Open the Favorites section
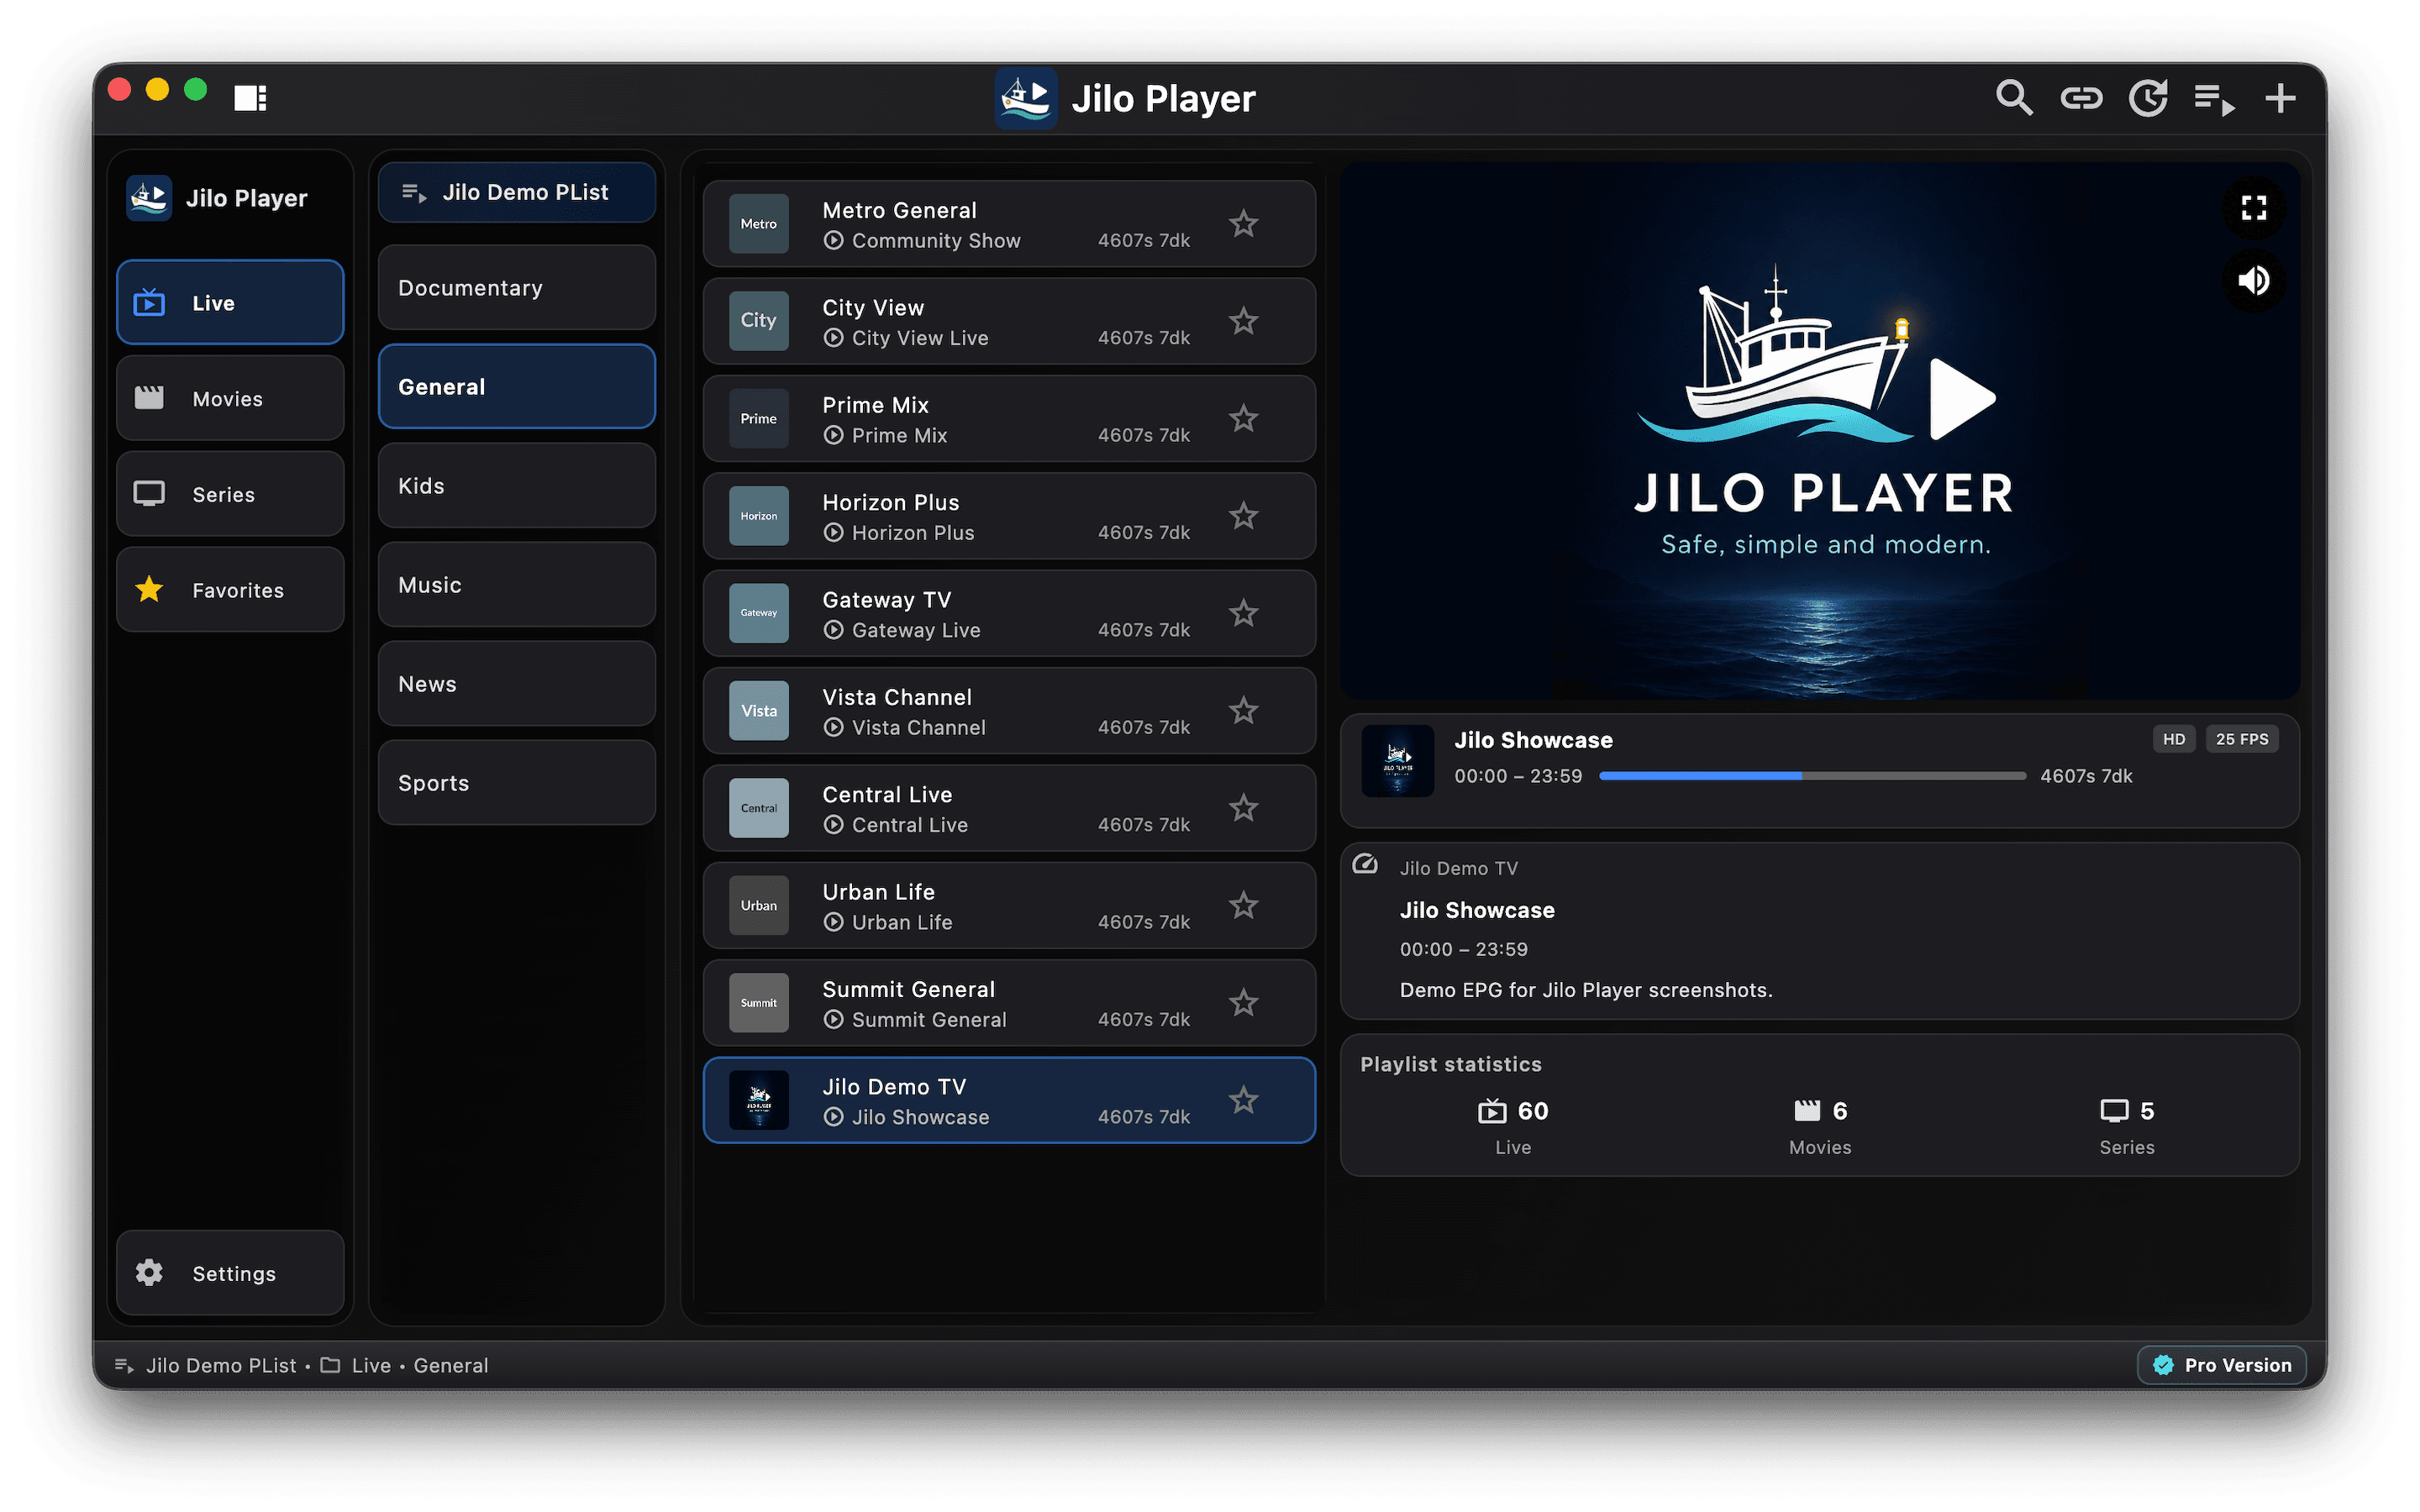Viewport: 2420px width, 1512px height. (230, 590)
